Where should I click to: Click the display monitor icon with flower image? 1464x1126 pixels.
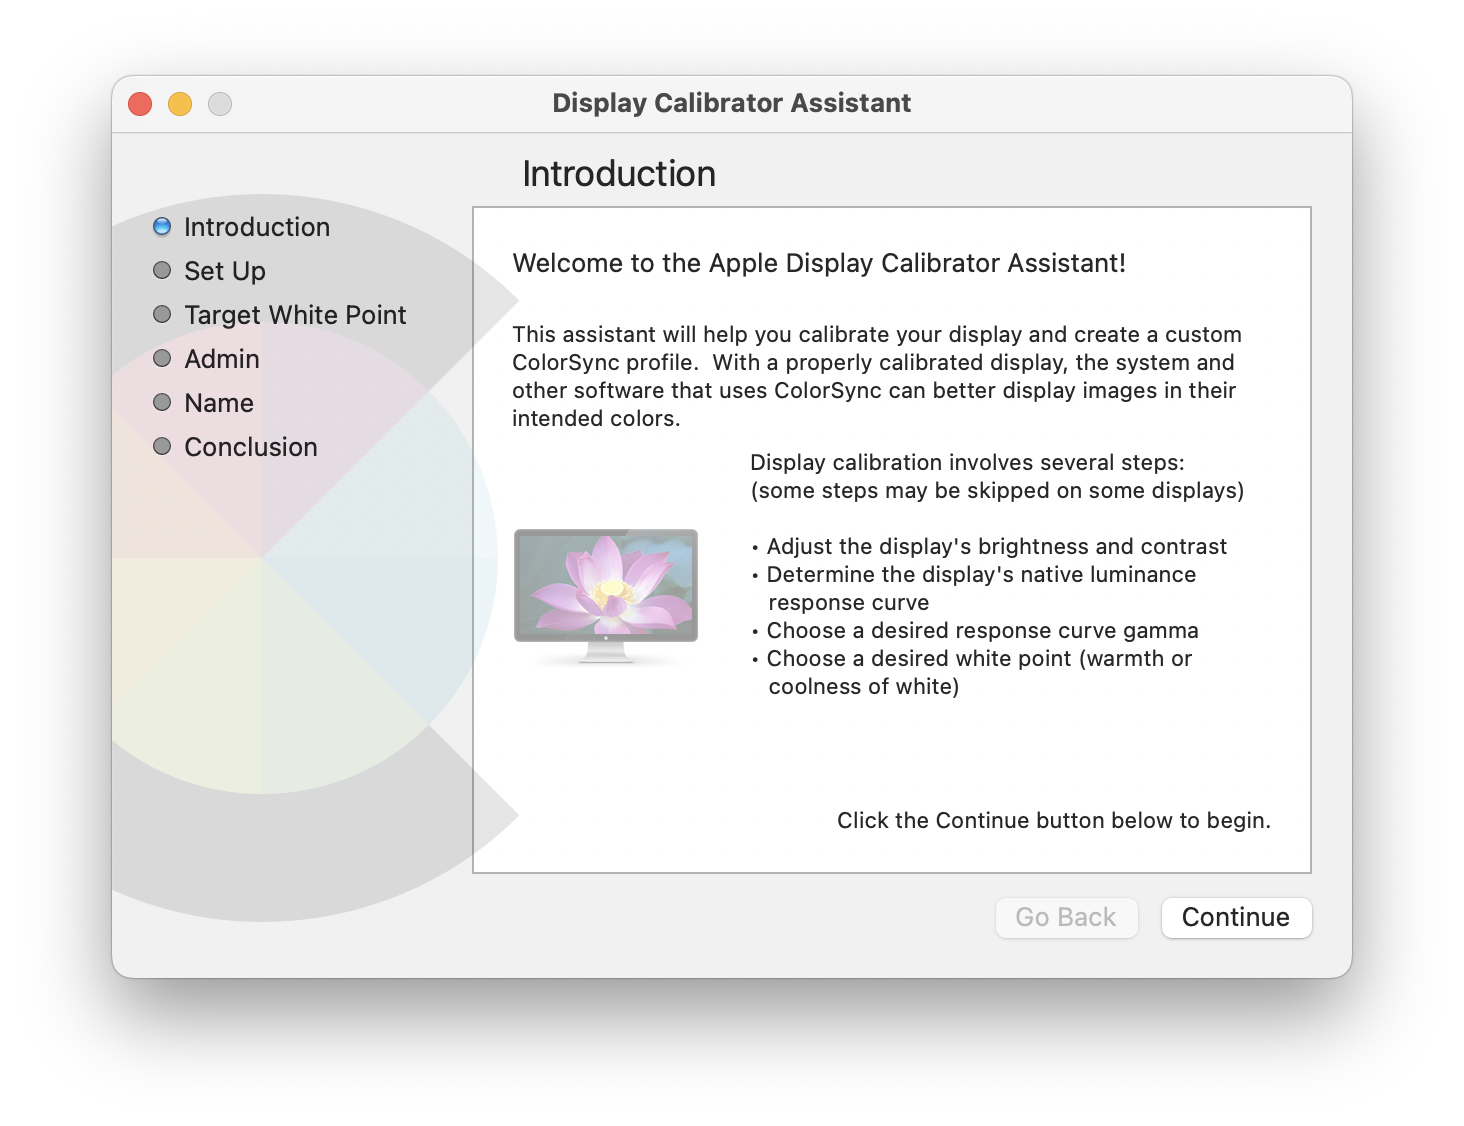click(606, 590)
